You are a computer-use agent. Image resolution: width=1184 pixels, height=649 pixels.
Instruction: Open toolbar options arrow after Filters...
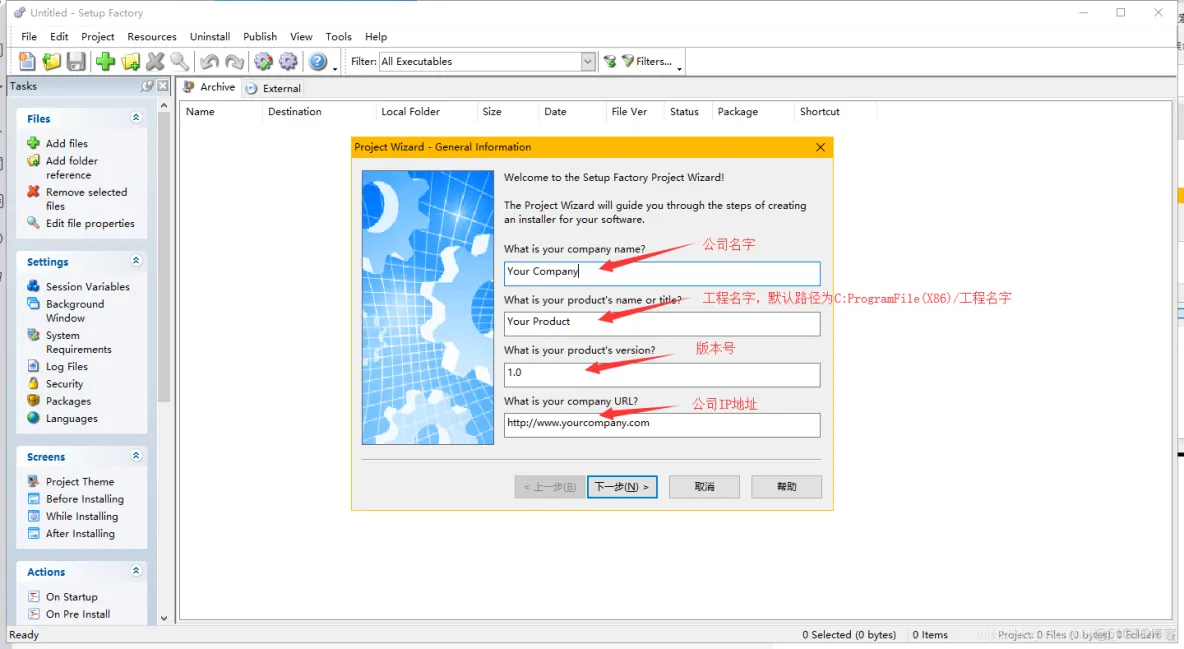point(680,68)
